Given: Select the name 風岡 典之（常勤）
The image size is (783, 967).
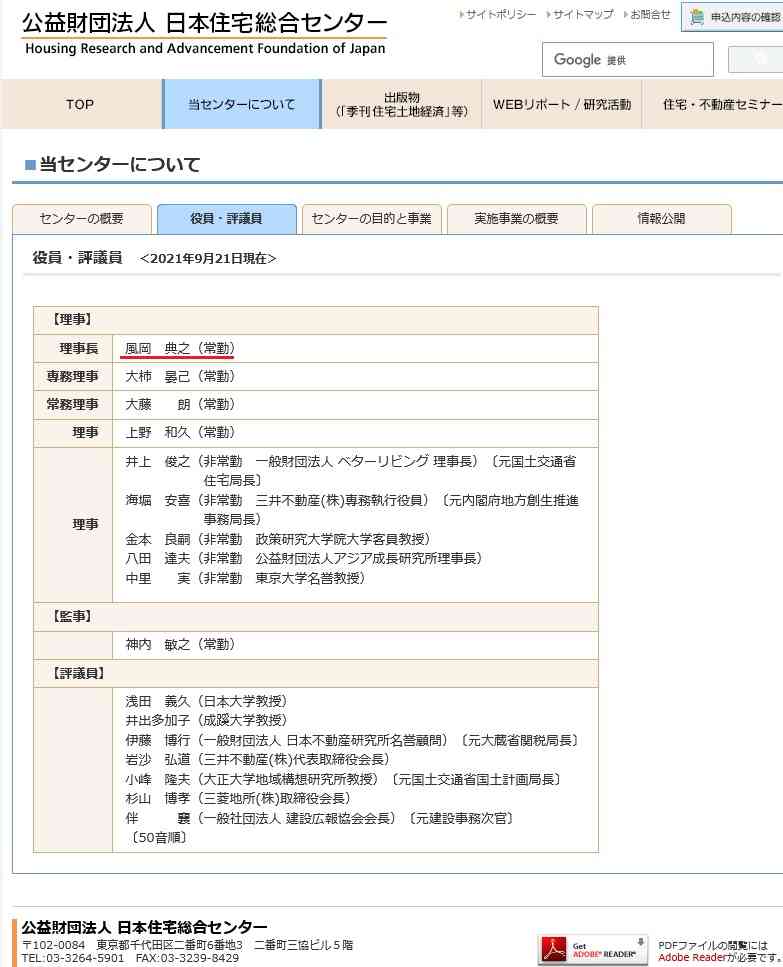Looking at the screenshot, I should coord(179,348).
